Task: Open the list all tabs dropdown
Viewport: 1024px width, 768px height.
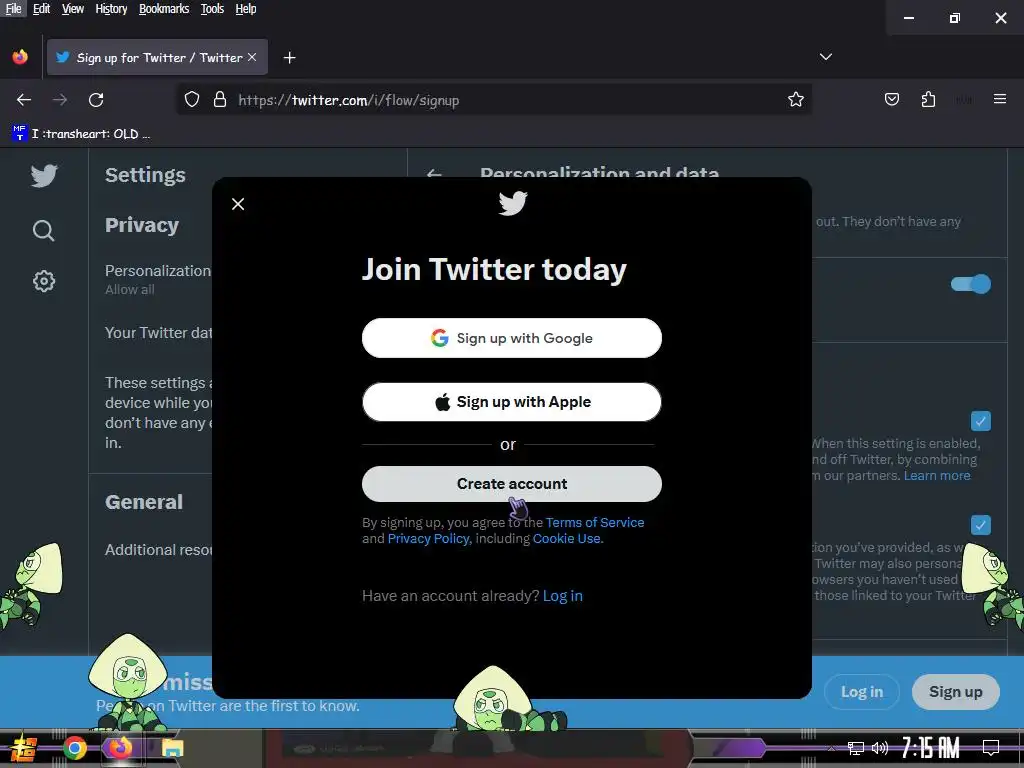Action: click(x=825, y=57)
